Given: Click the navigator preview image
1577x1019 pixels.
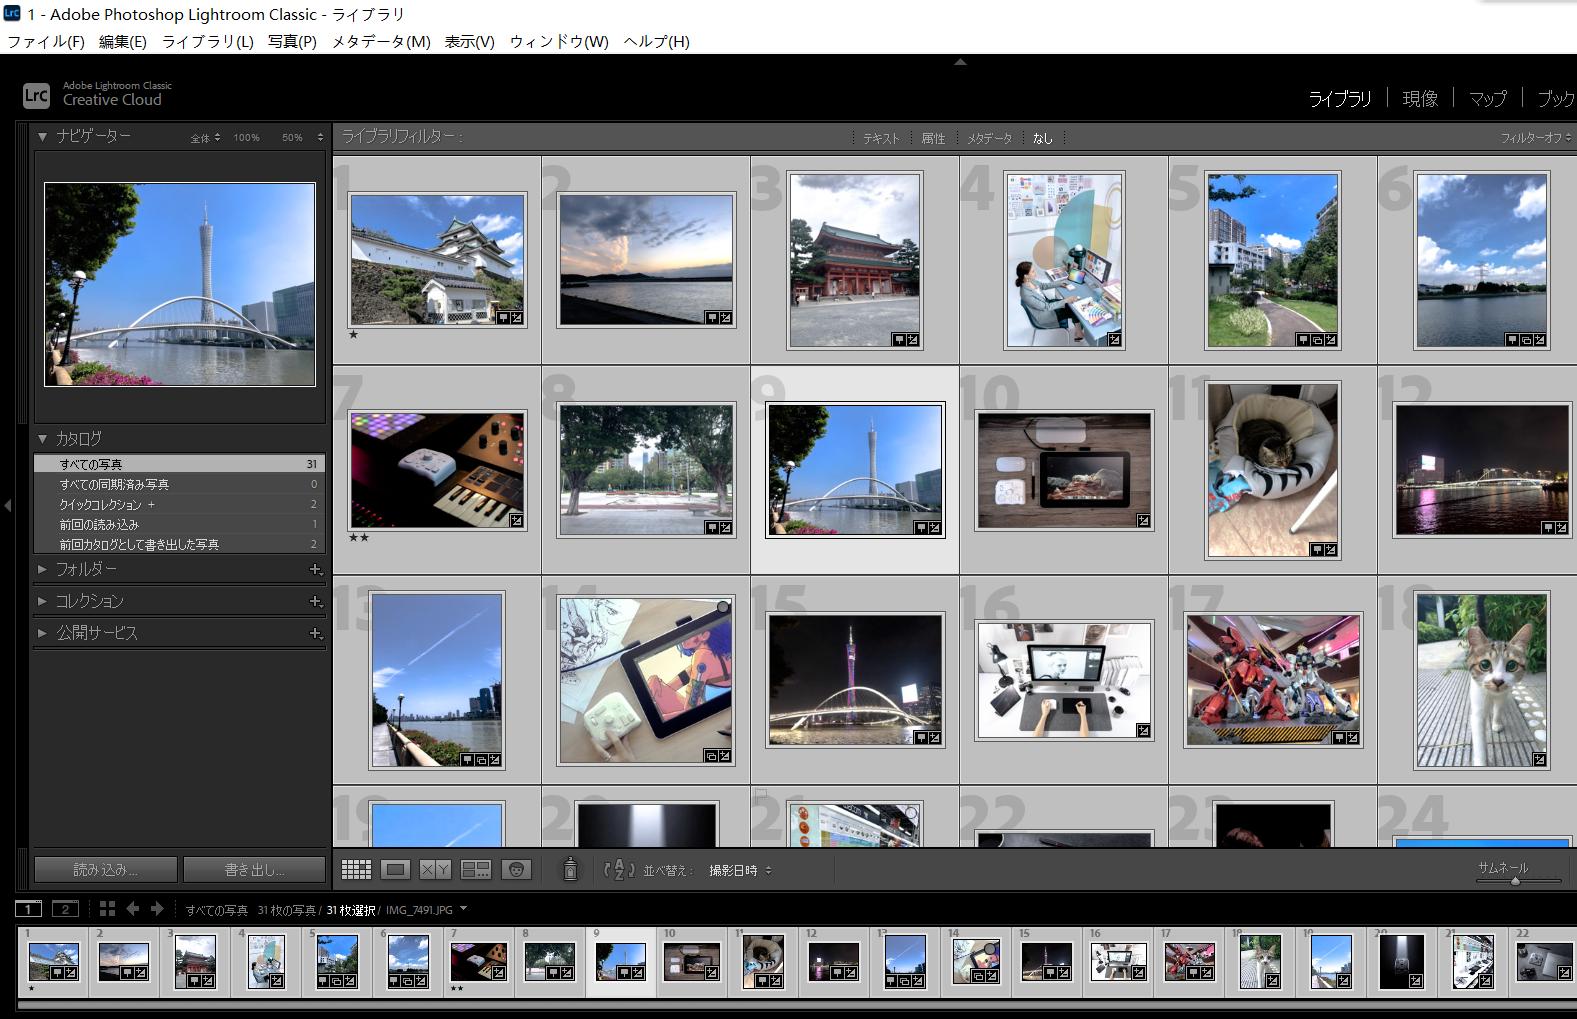Looking at the screenshot, I should pos(180,285).
